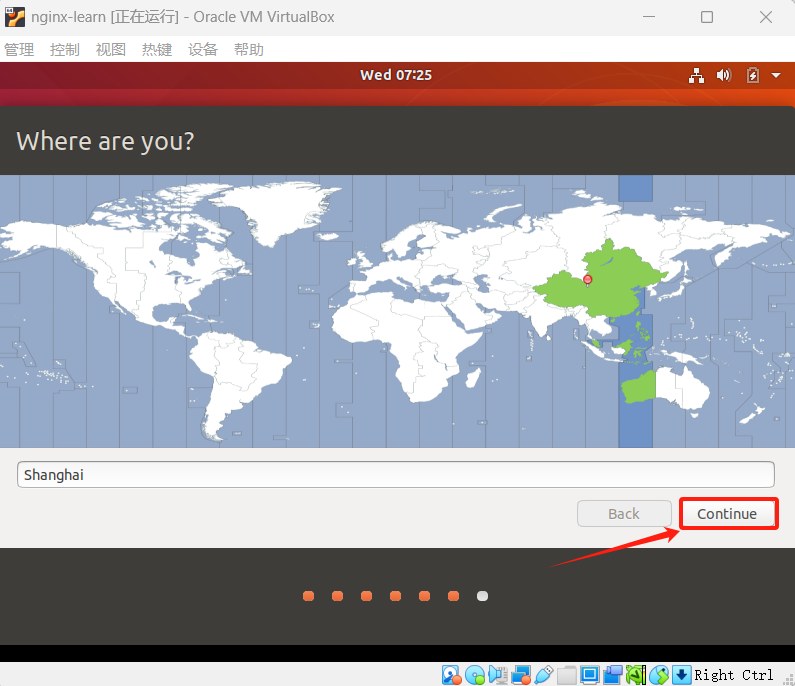Click the Wed 07:25 clock

396,75
